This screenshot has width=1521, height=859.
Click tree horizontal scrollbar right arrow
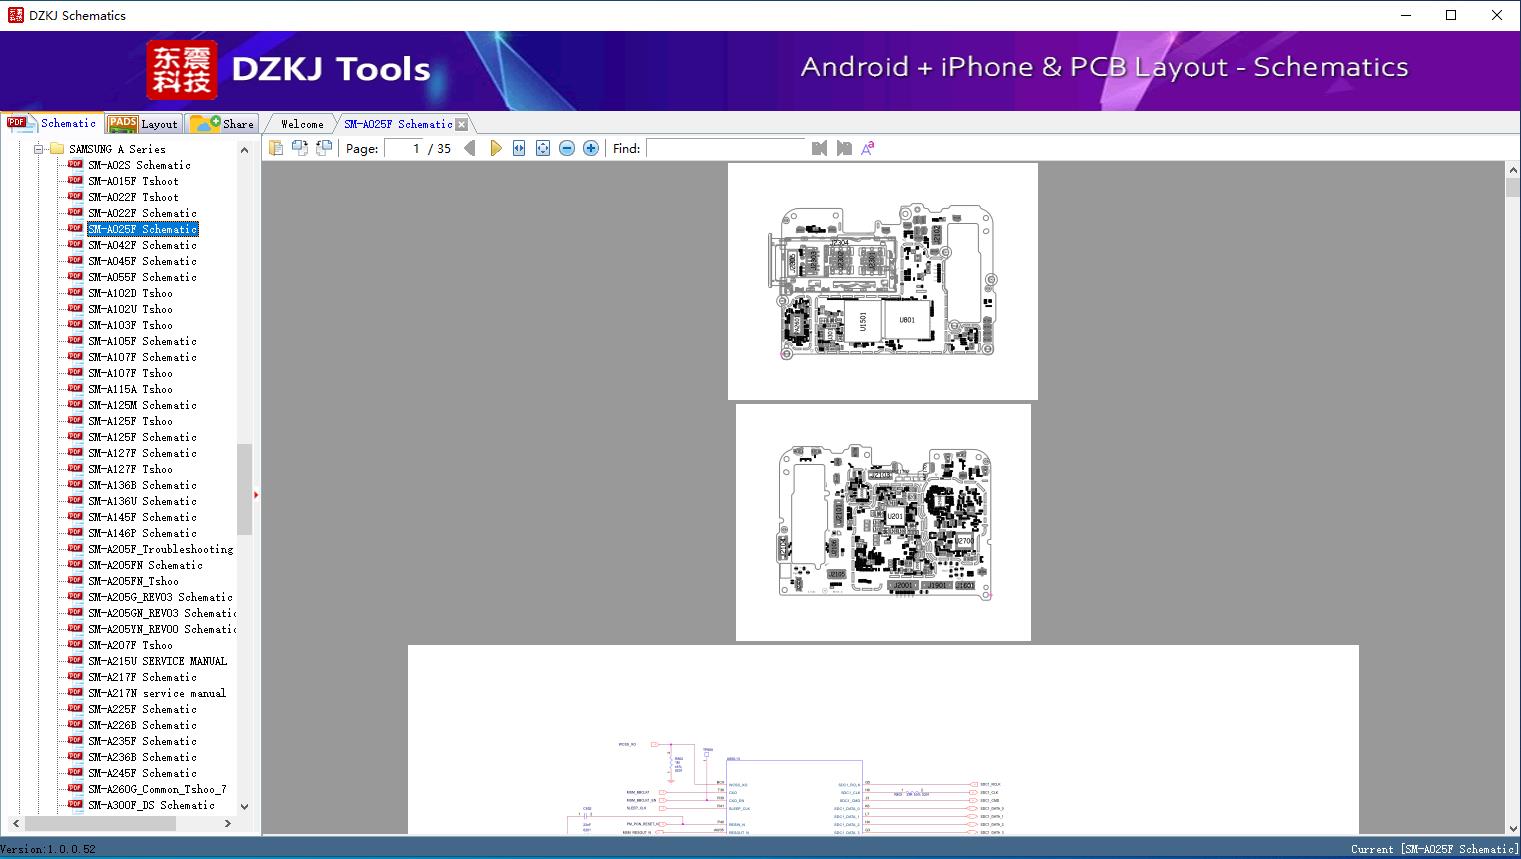click(x=228, y=823)
